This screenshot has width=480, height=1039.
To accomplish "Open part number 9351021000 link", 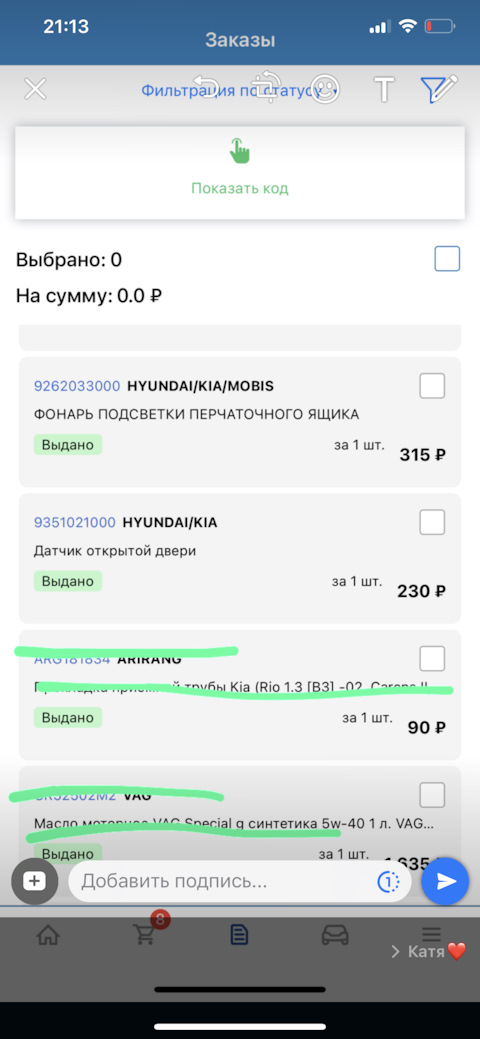I will pos(74,523).
